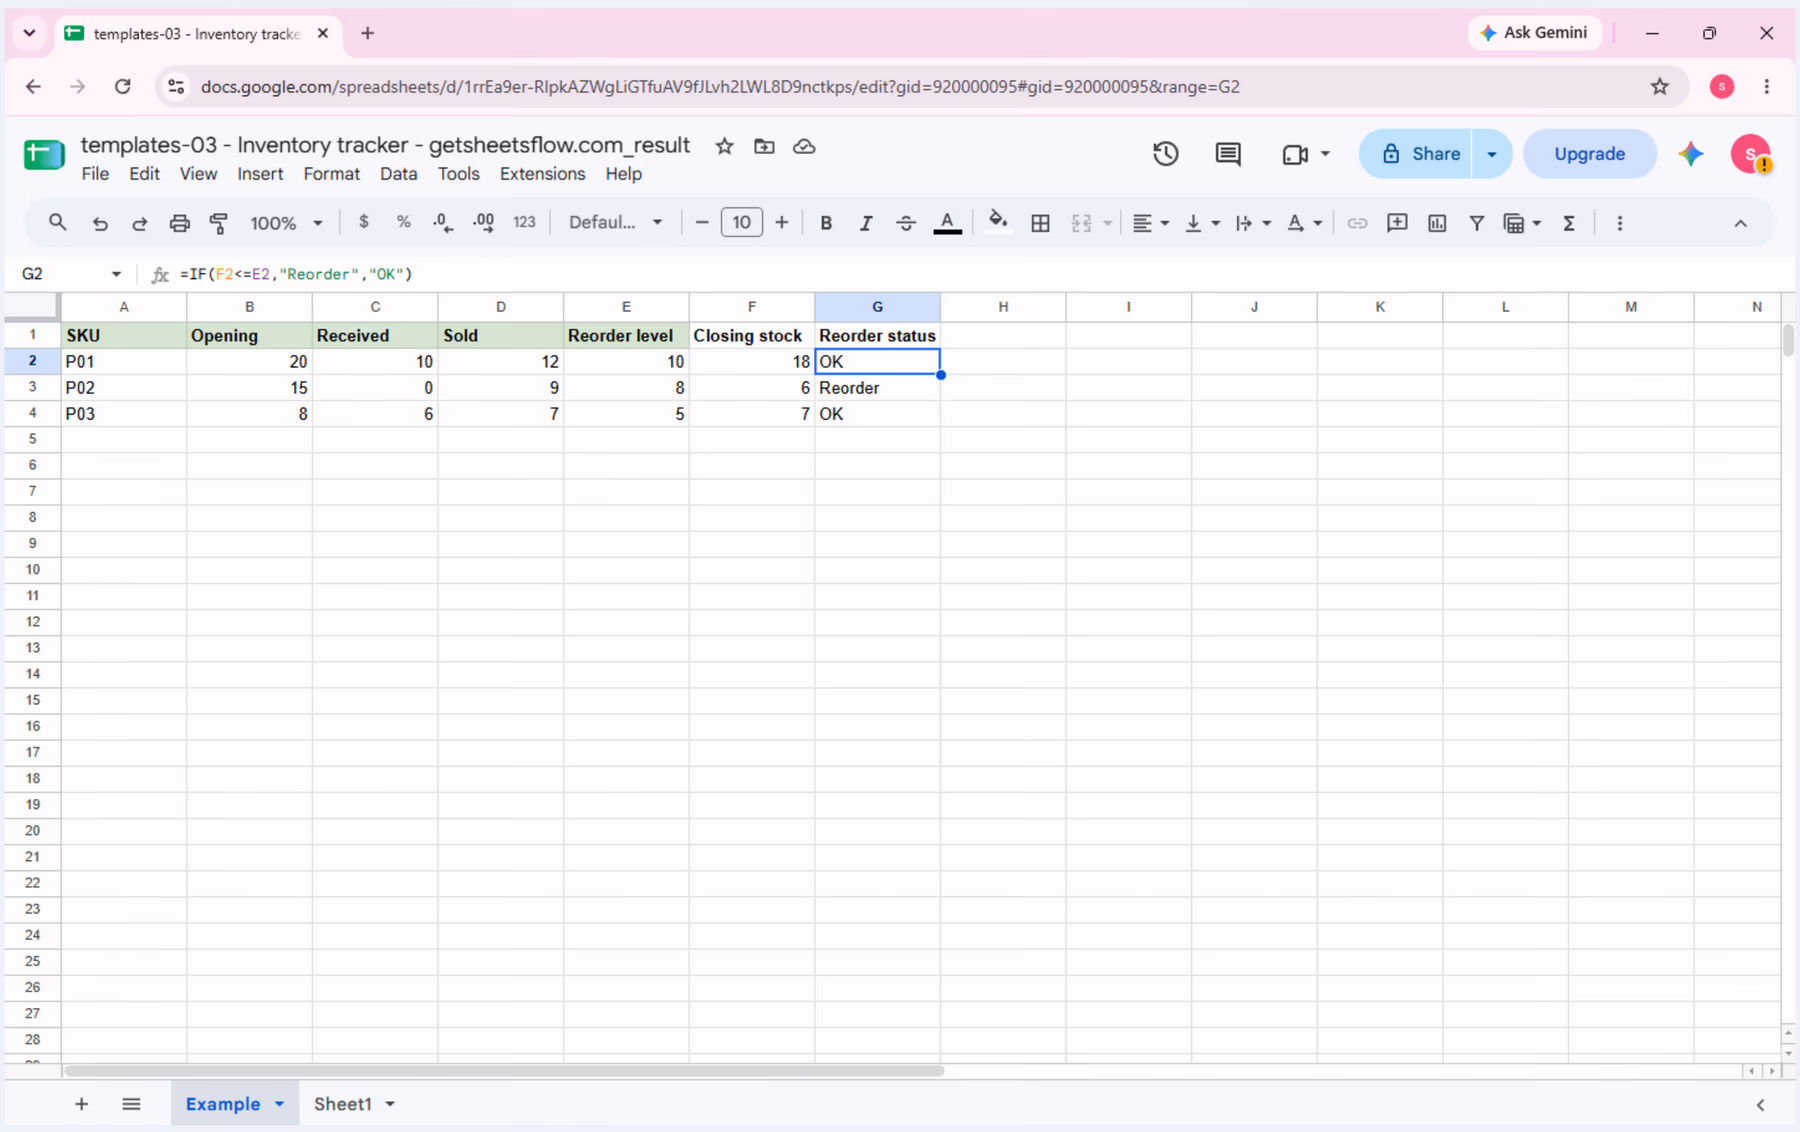
Task: Toggle strikethrough formatting
Action: pos(906,223)
